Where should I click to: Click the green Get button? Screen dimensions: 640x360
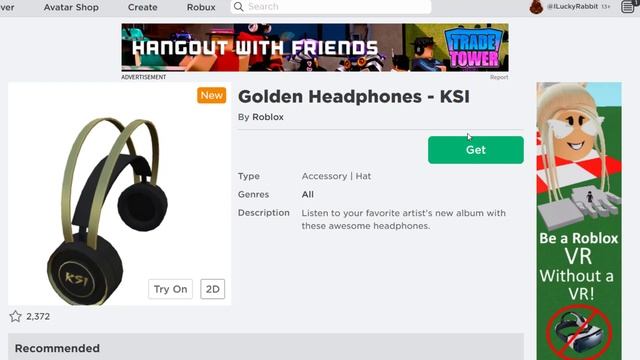coord(476,150)
